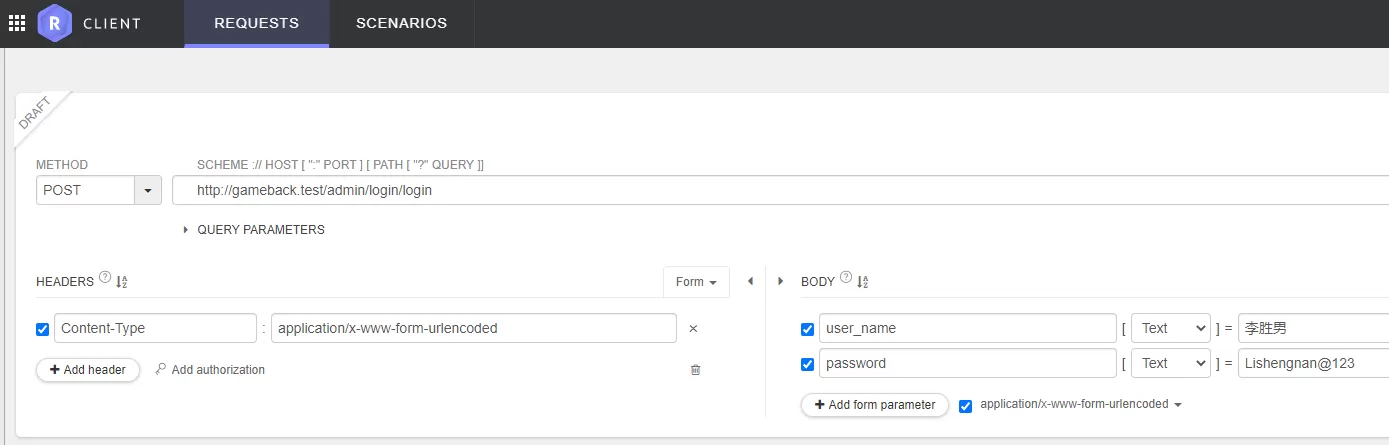Click the body help question mark icon

click(845, 281)
